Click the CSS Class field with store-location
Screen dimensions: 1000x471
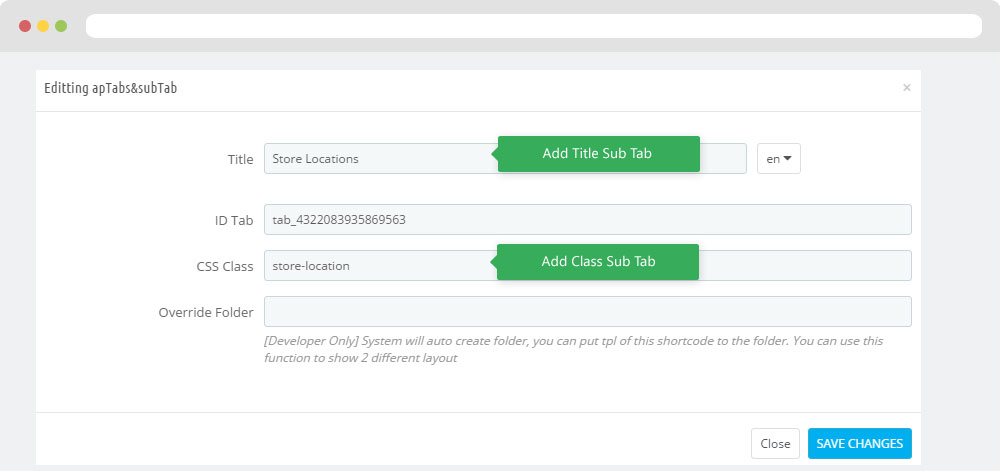(587, 265)
